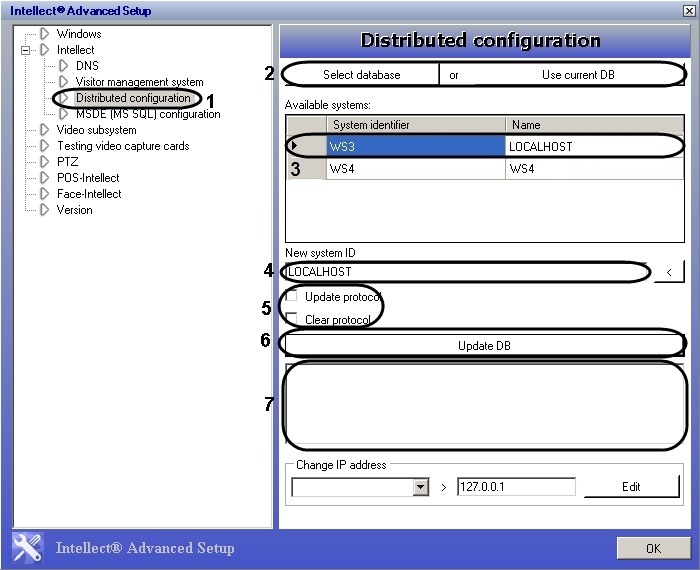Click the triangle icon beside DNS
This screenshot has height=570, width=700.
point(63,66)
